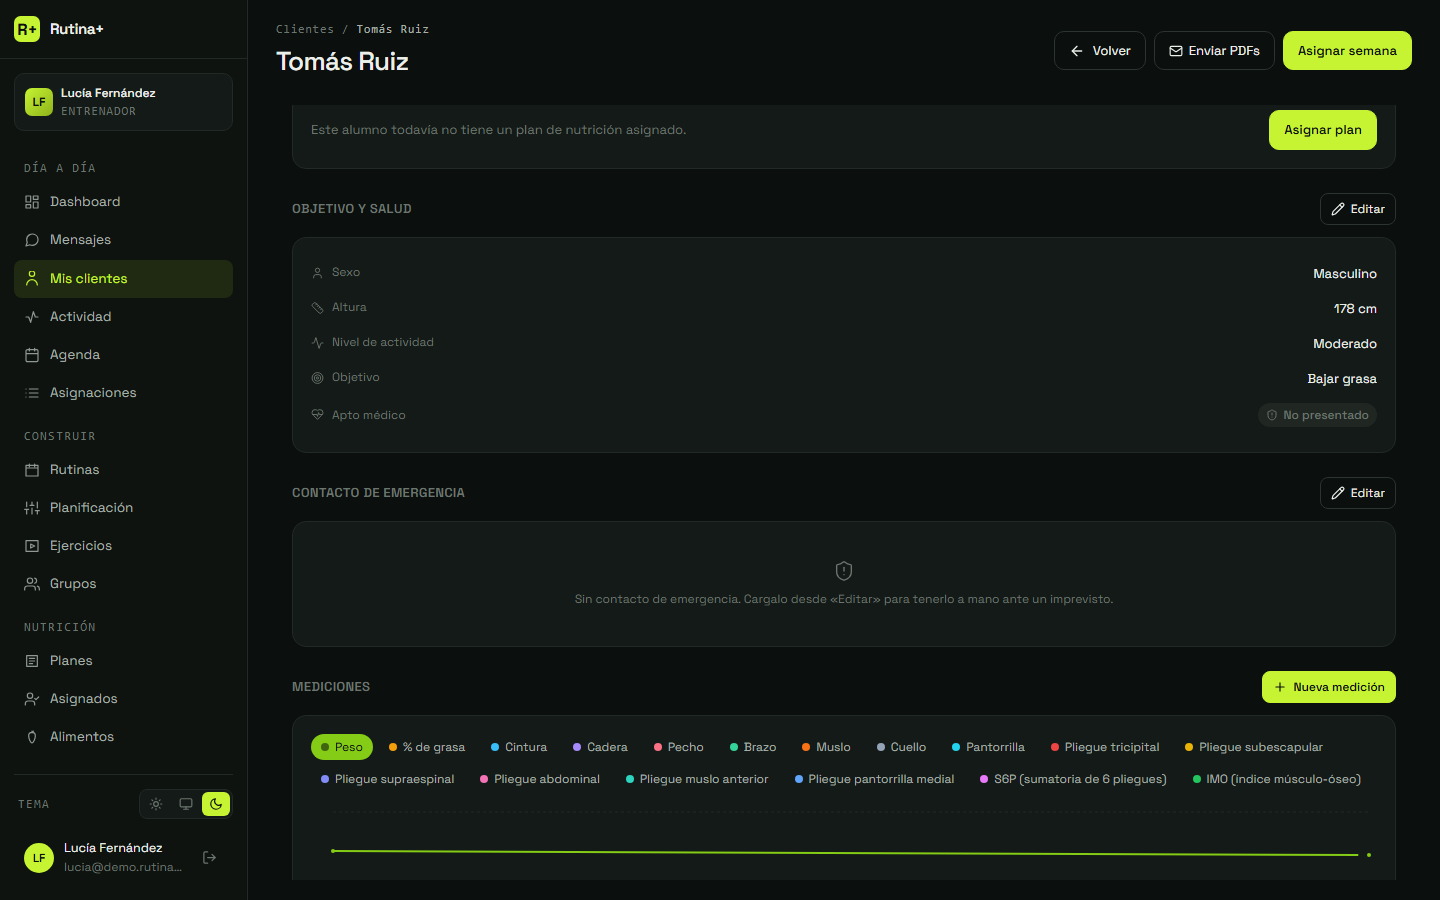Open the Clientes breadcrumb link

(305, 29)
